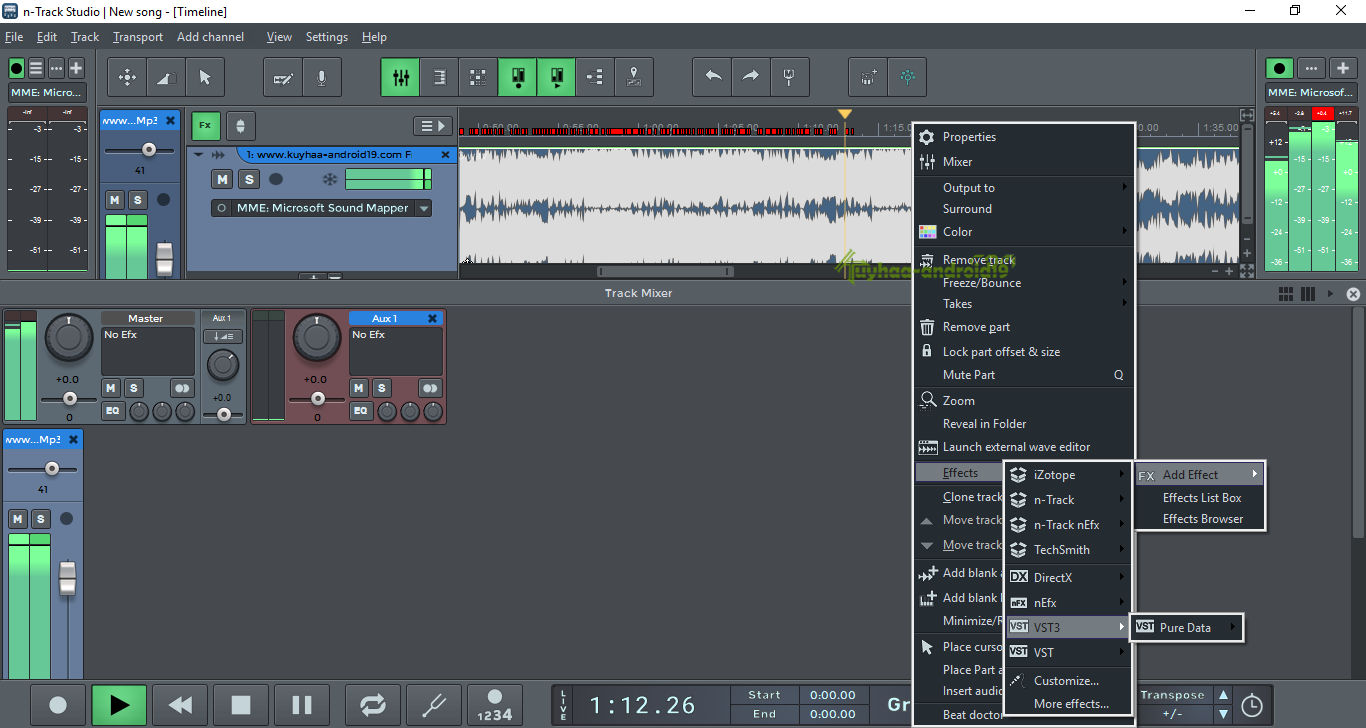Solo the Aux 1 channel
The height and width of the screenshot is (728, 1366).
[382, 388]
